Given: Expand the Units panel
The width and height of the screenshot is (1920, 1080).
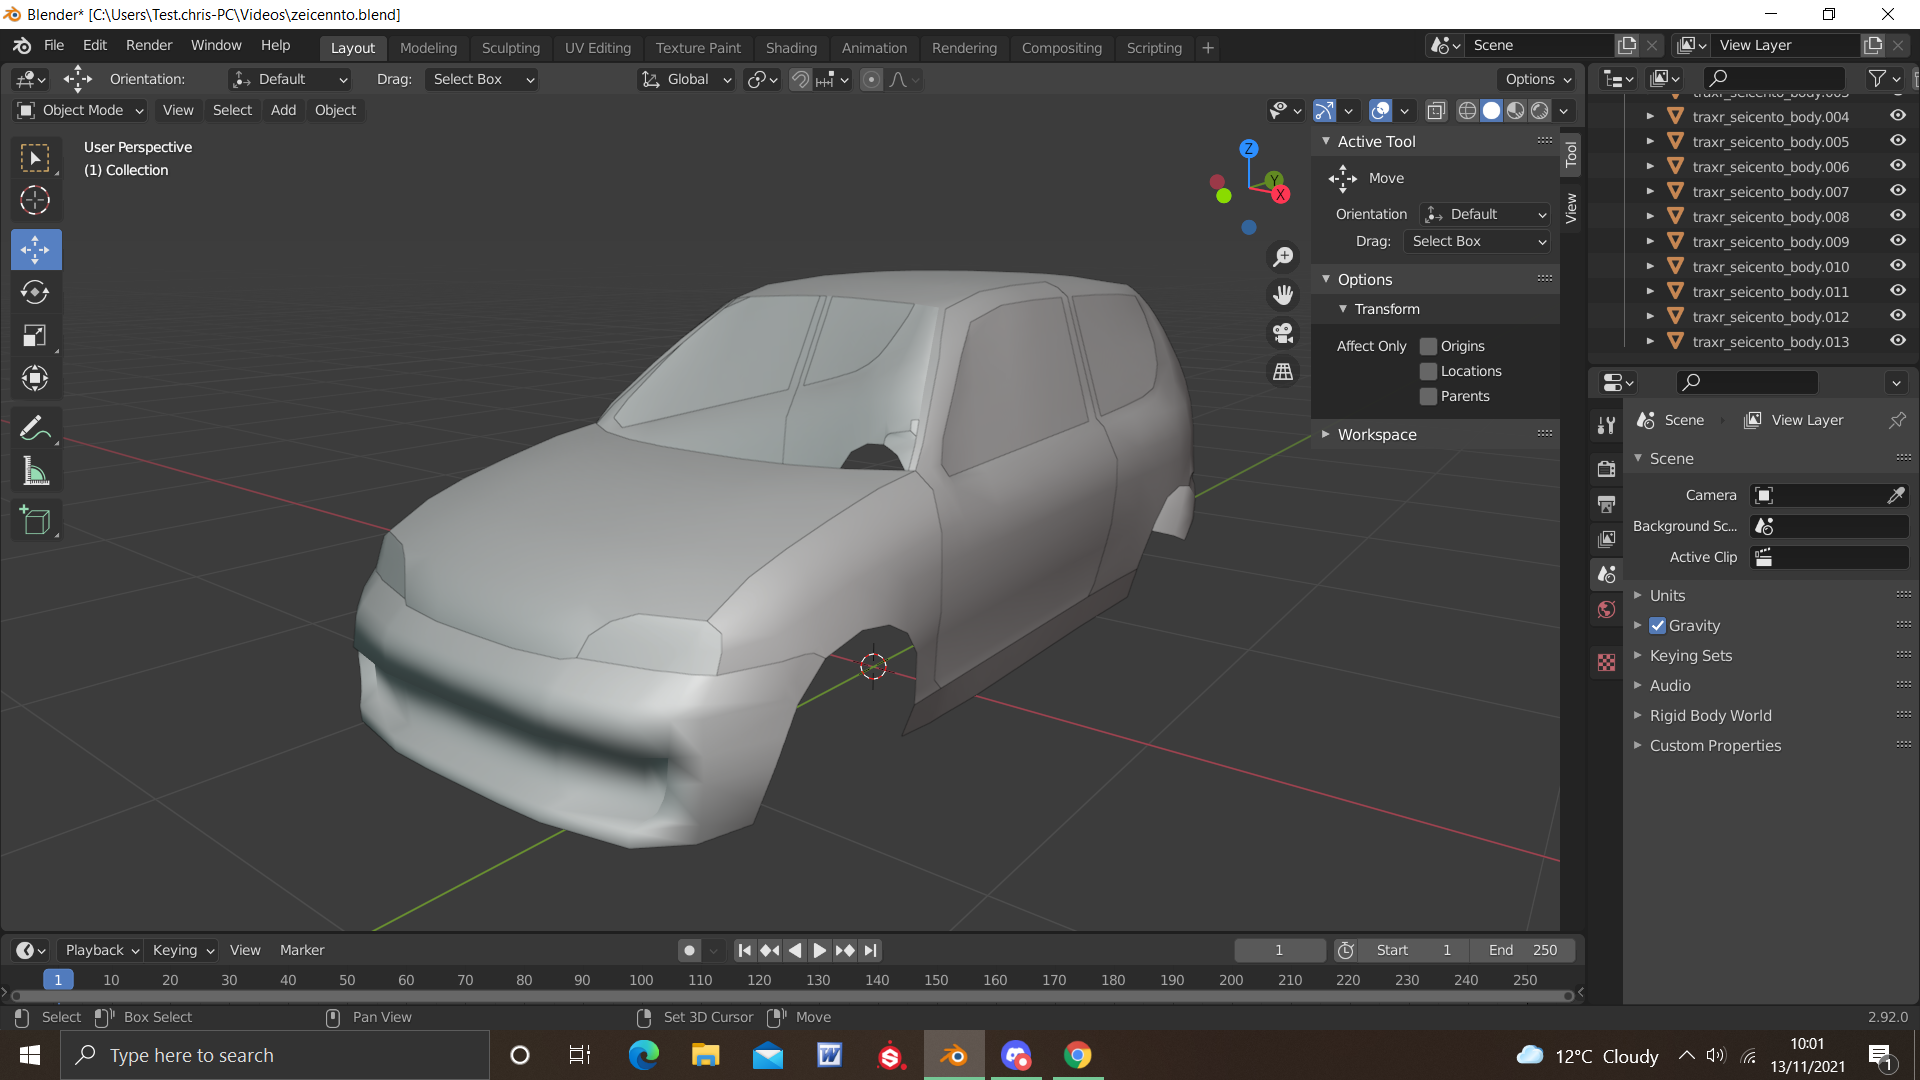Looking at the screenshot, I should pos(1667,595).
